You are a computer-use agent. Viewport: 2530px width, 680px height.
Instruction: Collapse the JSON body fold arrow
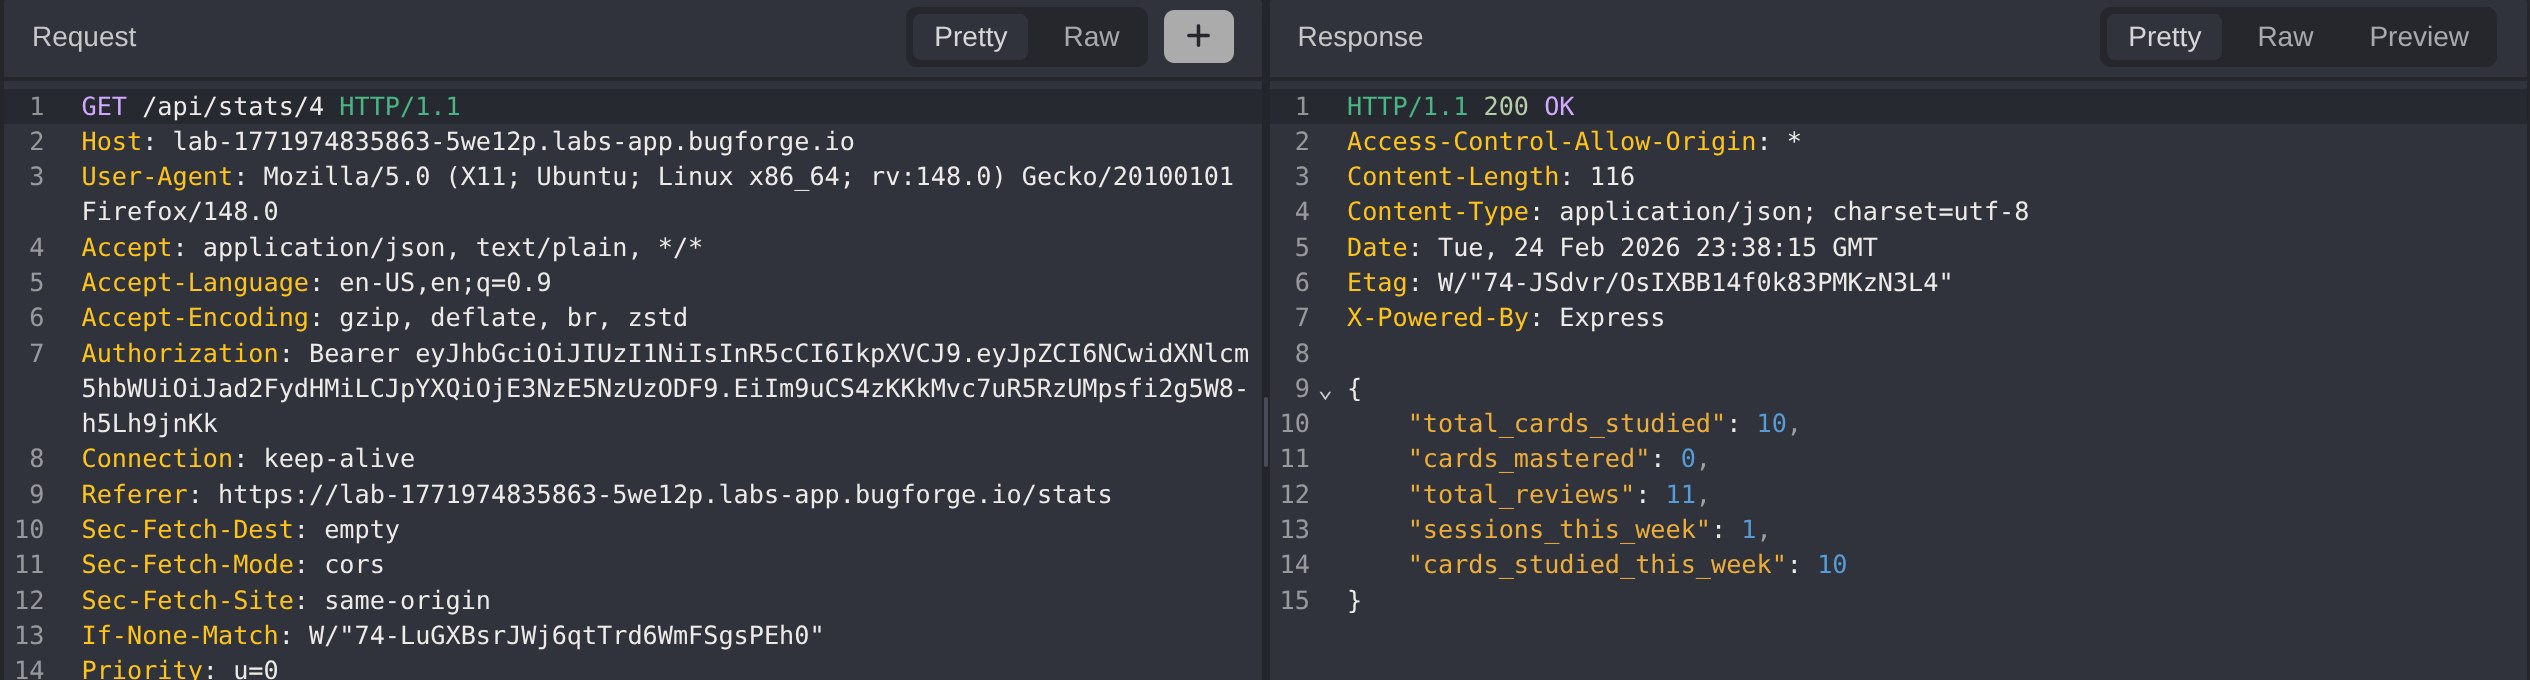tap(1325, 393)
